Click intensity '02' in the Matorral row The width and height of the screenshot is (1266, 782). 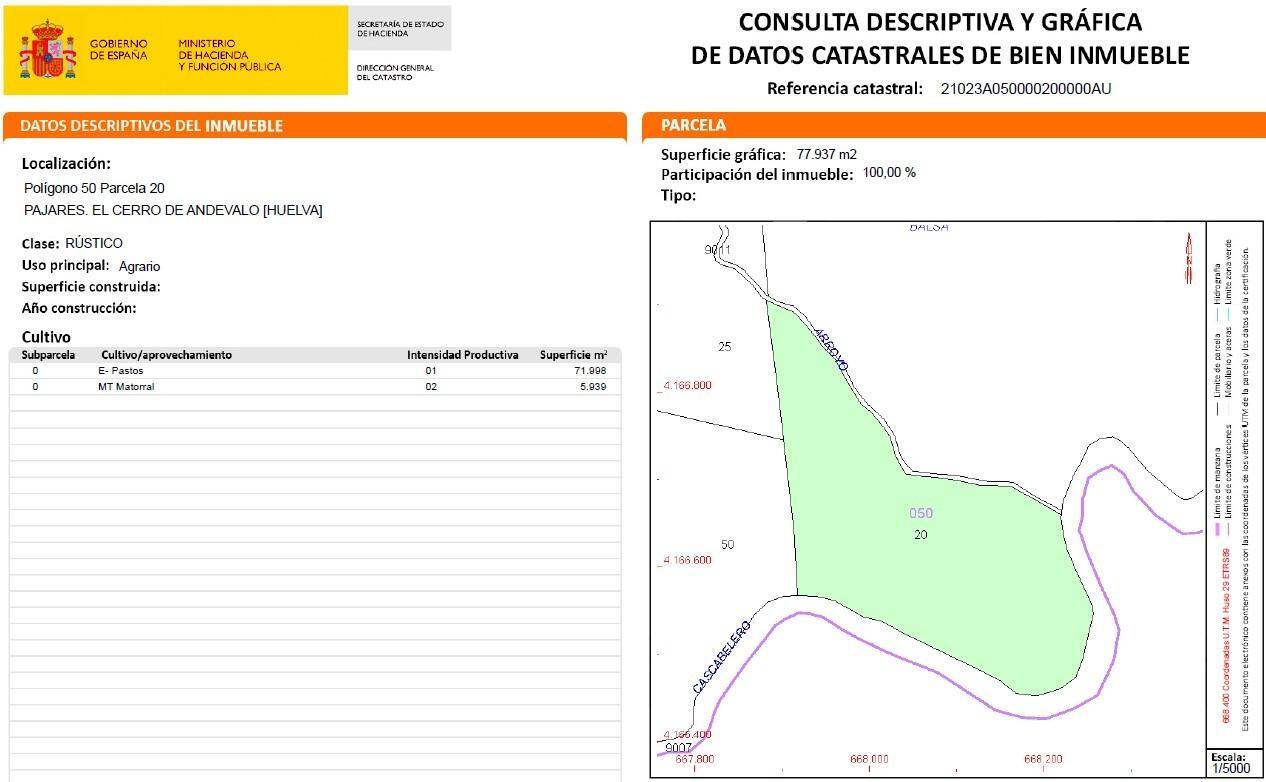click(x=431, y=387)
